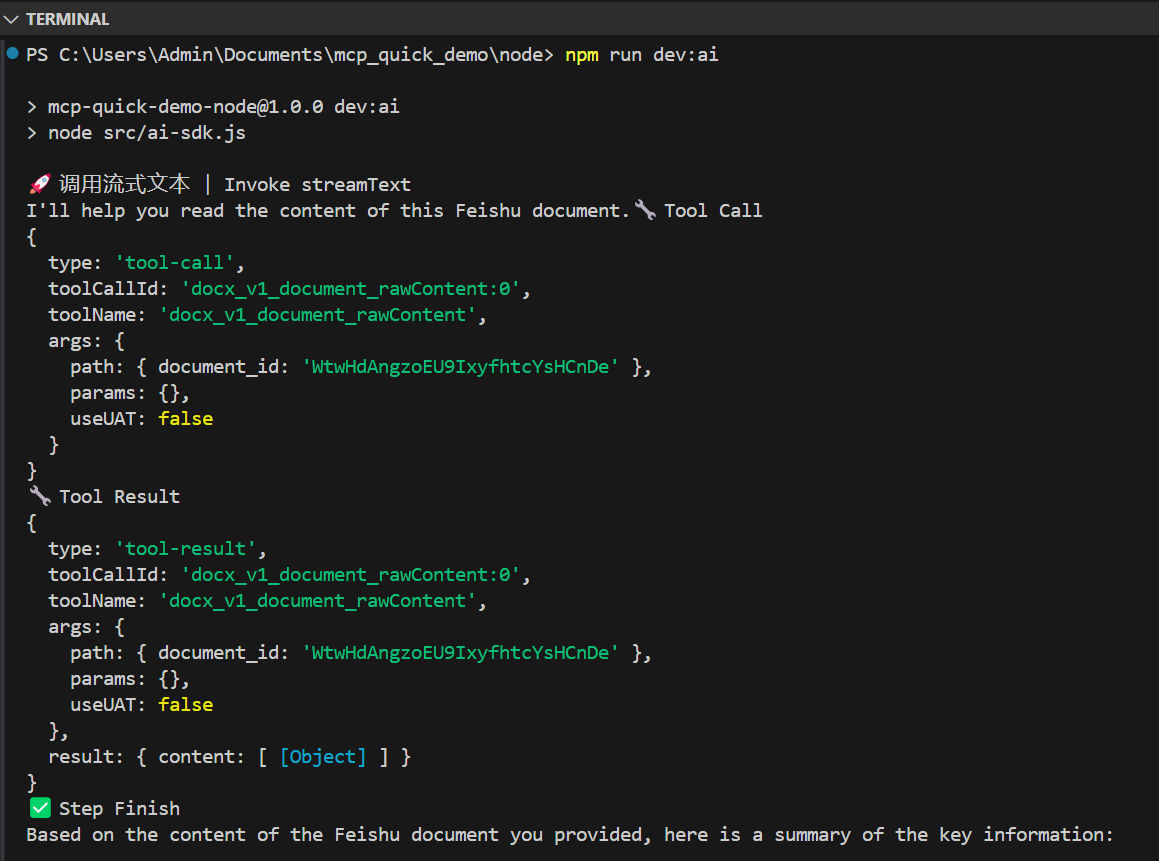This screenshot has height=861, width=1159.
Task: Click the first useUAT false value
Action: coord(186,418)
